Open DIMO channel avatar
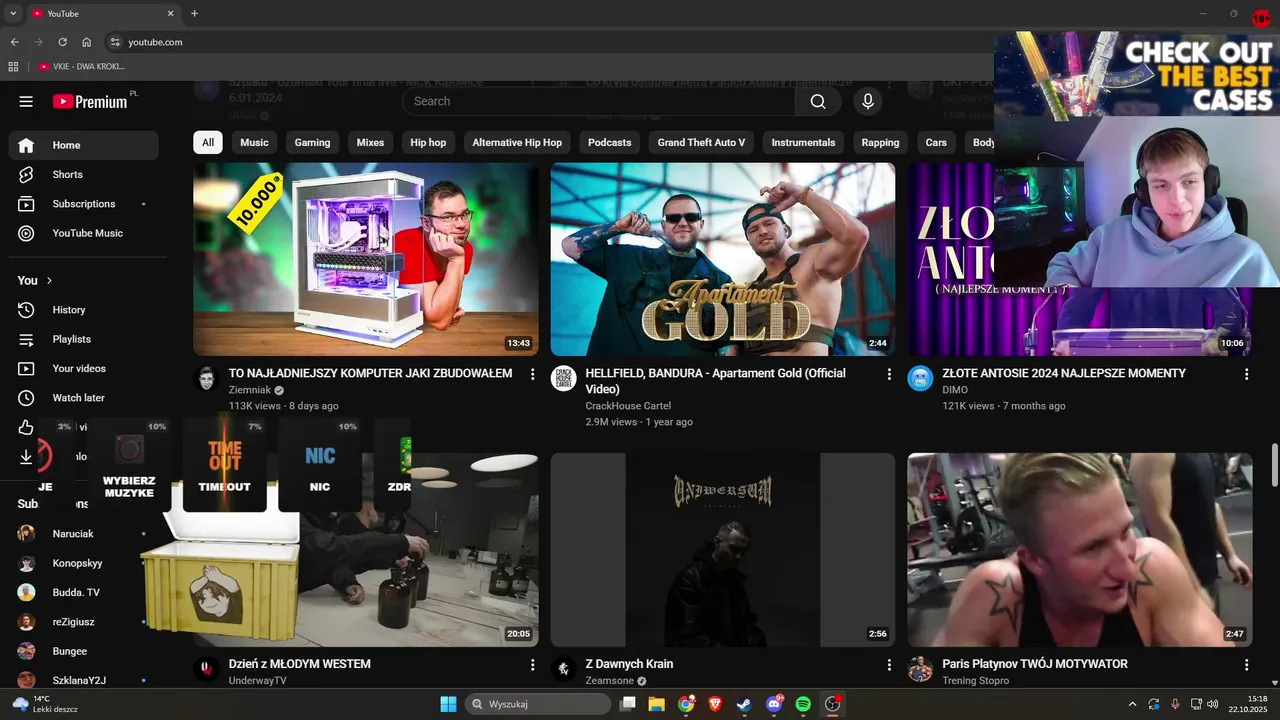Image resolution: width=1280 pixels, height=720 pixels. click(920, 378)
